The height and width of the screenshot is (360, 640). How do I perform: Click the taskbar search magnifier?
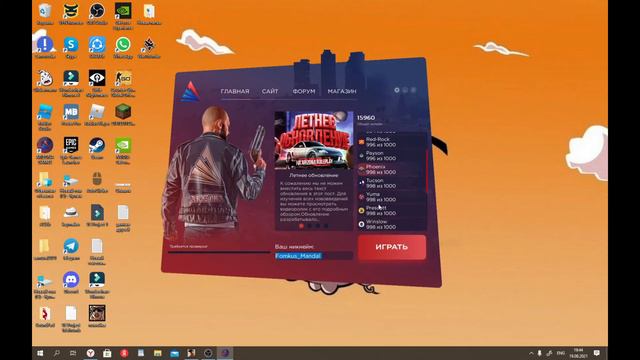coord(56,353)
